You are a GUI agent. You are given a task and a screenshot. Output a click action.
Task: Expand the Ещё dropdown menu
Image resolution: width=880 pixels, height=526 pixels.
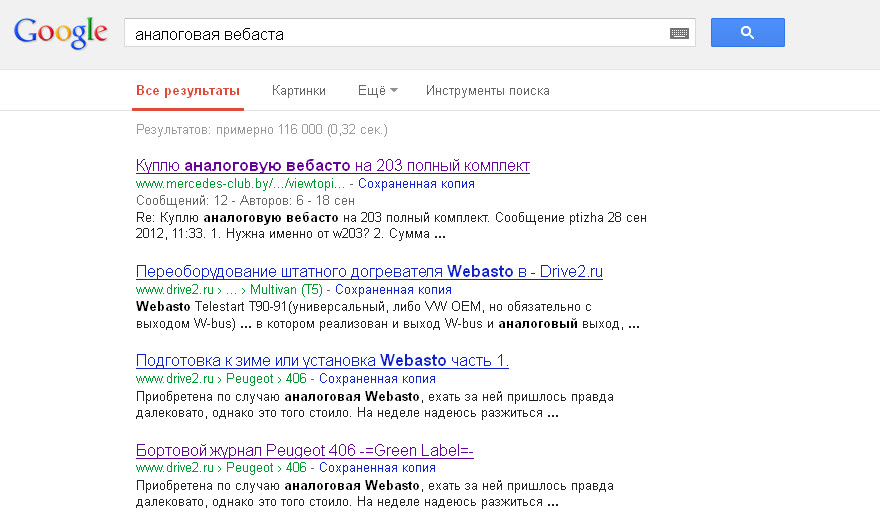pos(377,91)
